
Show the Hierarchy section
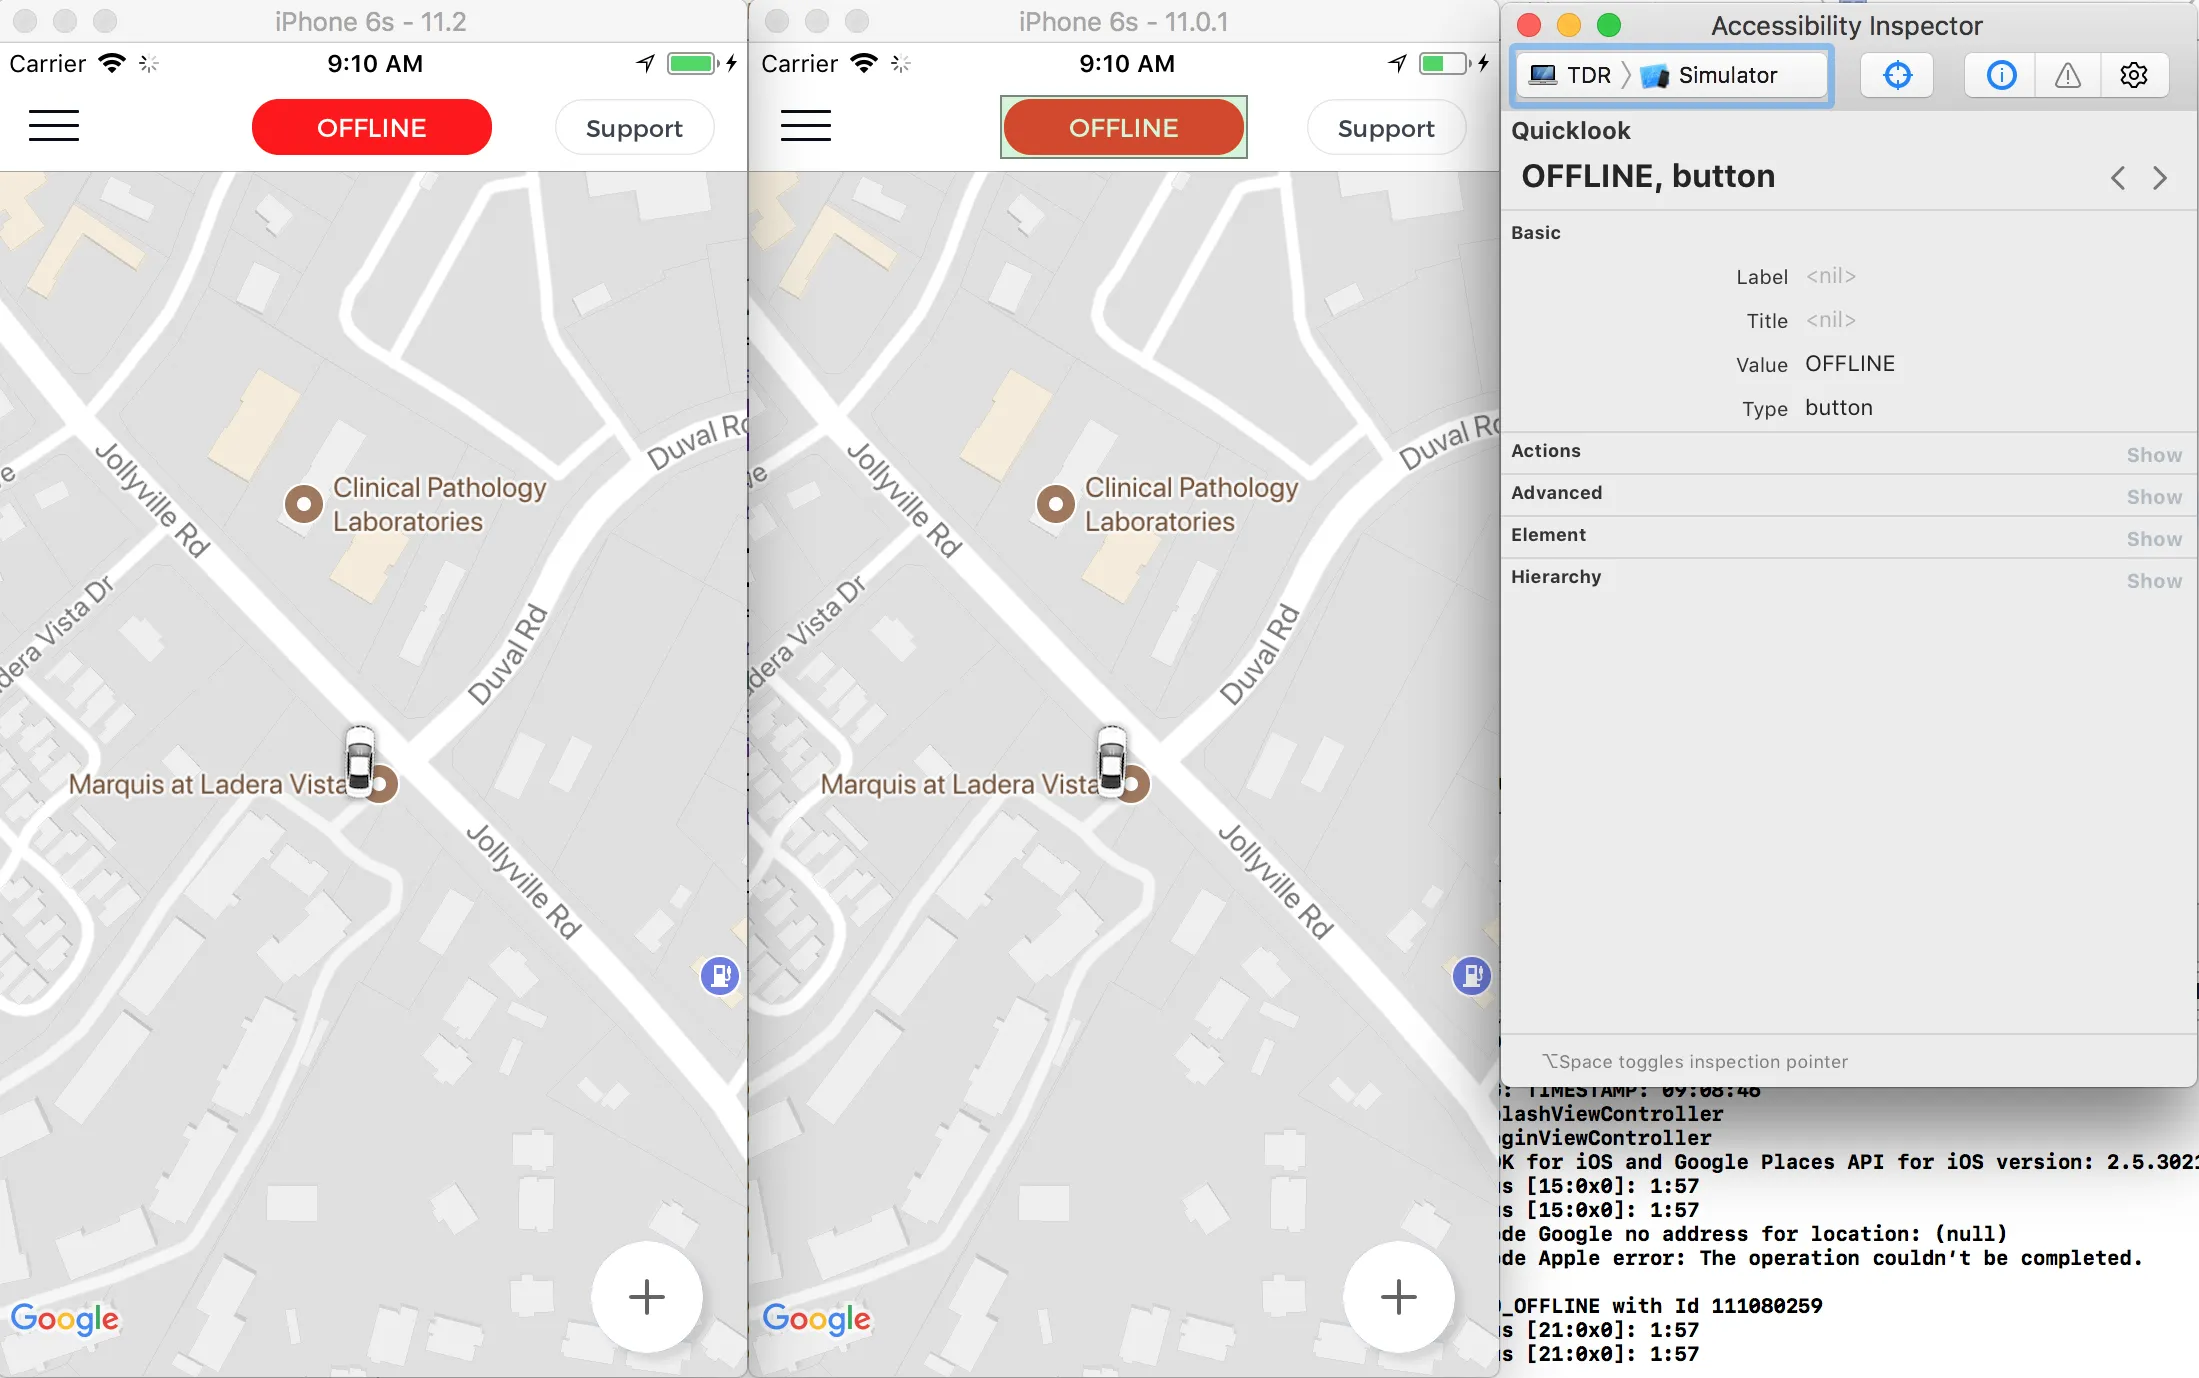(x=2153, y=581)
